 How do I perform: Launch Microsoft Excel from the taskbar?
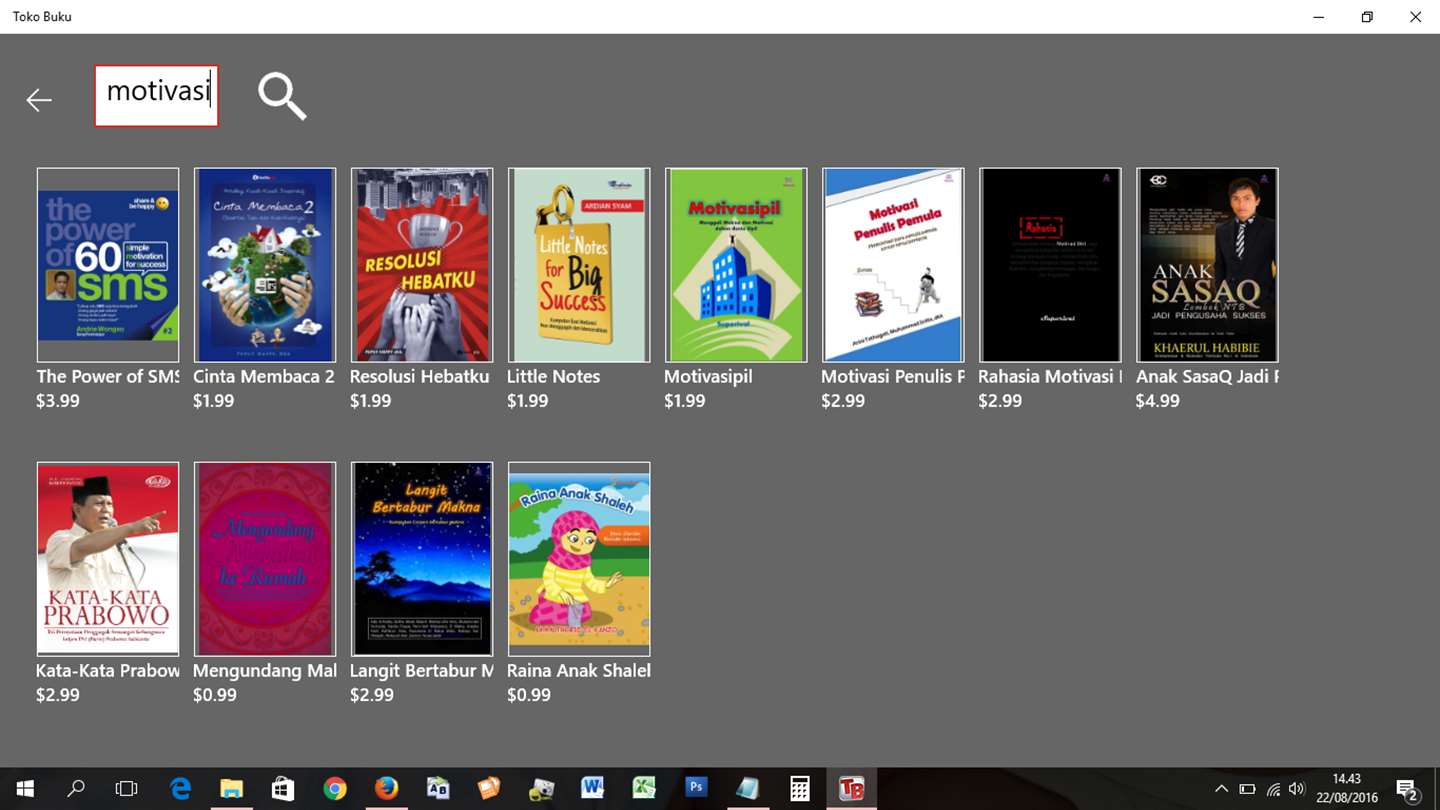[x=644, y=789]
